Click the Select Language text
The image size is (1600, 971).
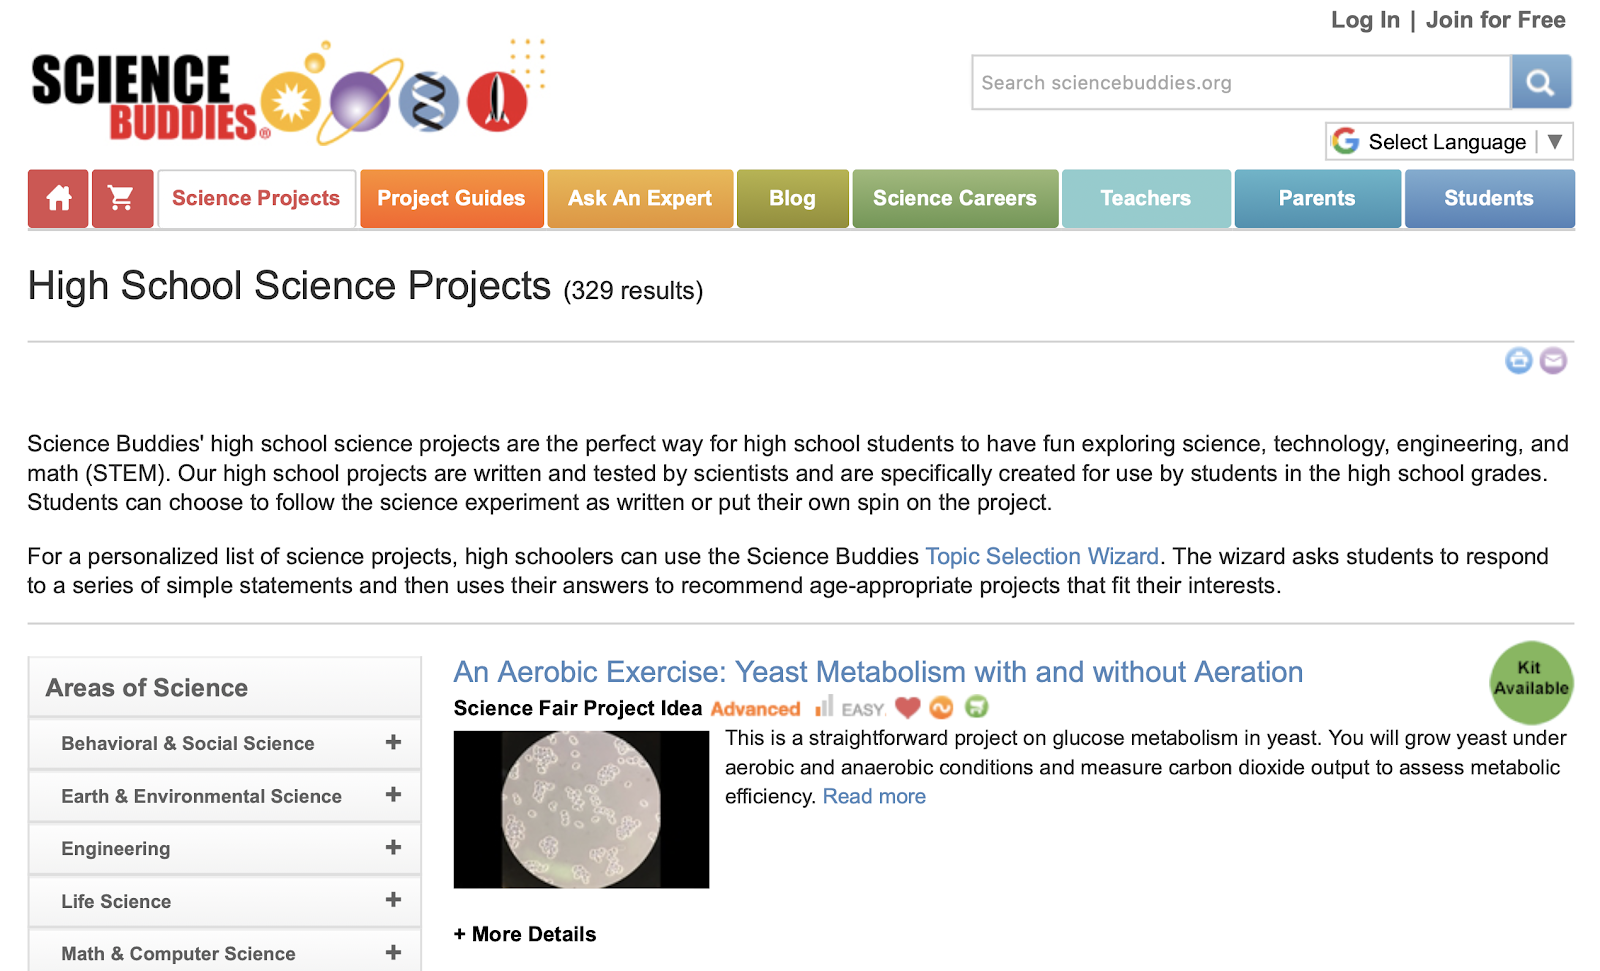click(1447, 142)
